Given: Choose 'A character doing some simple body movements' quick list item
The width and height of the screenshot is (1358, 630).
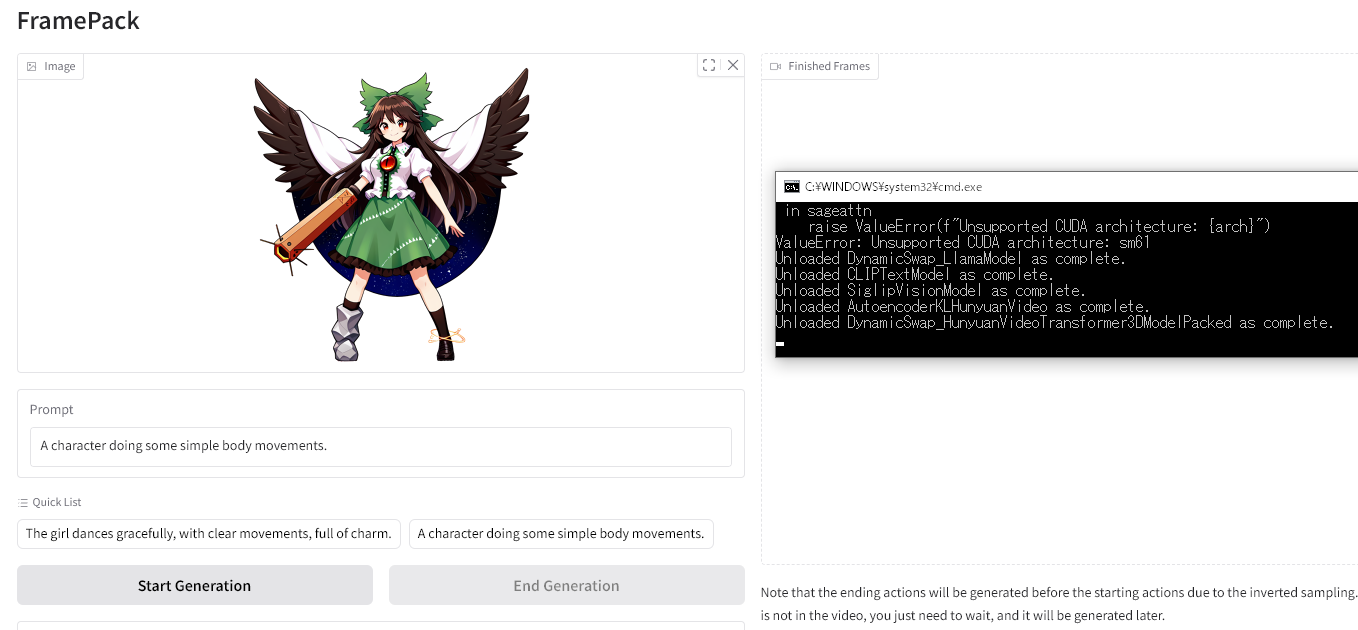Looking at the screenshot, I should 561,533.
